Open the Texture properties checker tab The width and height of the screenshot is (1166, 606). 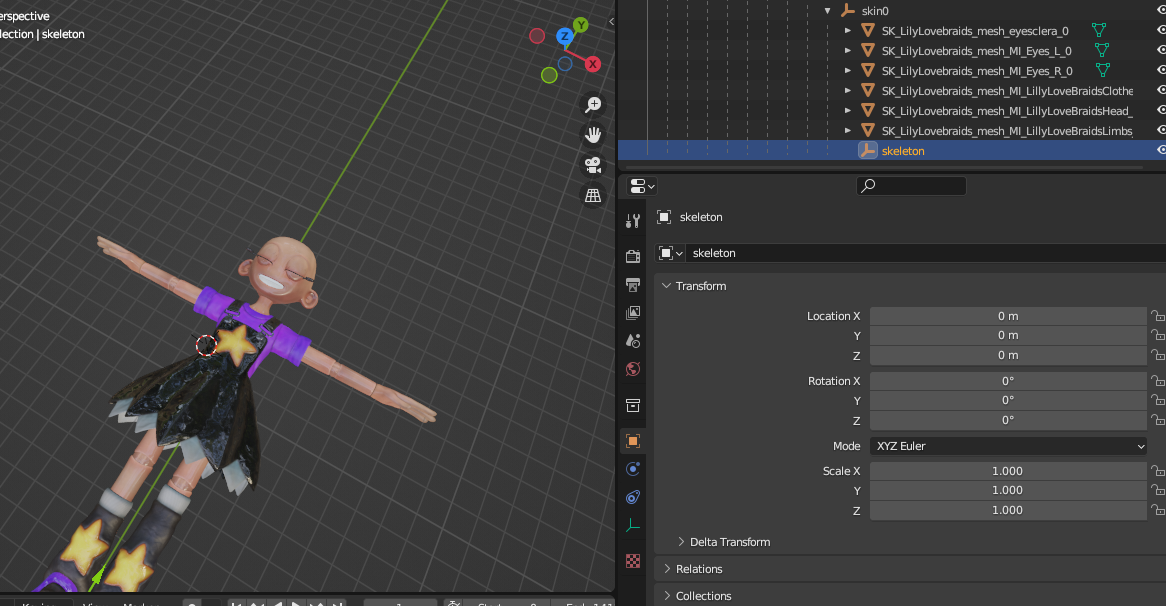click(632, 561)
